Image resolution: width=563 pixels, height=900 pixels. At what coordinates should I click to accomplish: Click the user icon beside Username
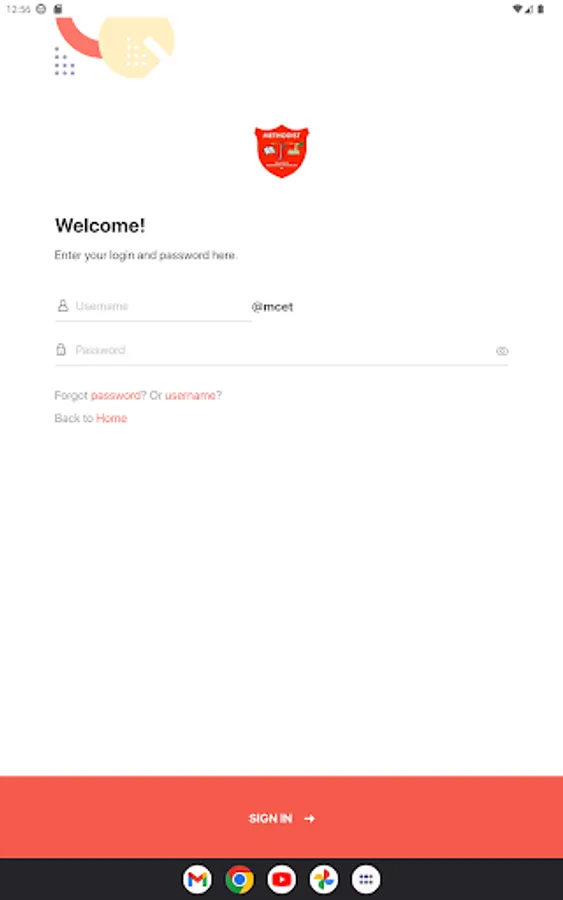point(63,305)
